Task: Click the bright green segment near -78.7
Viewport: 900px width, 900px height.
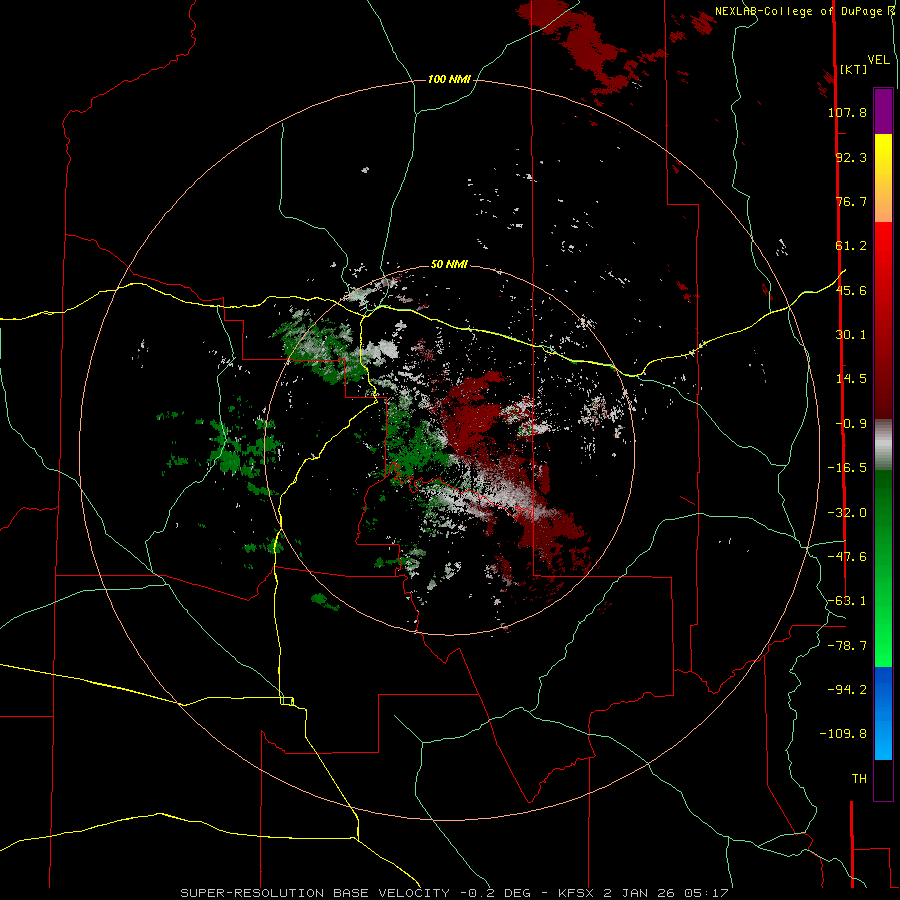Action: (x=883, y=646)
